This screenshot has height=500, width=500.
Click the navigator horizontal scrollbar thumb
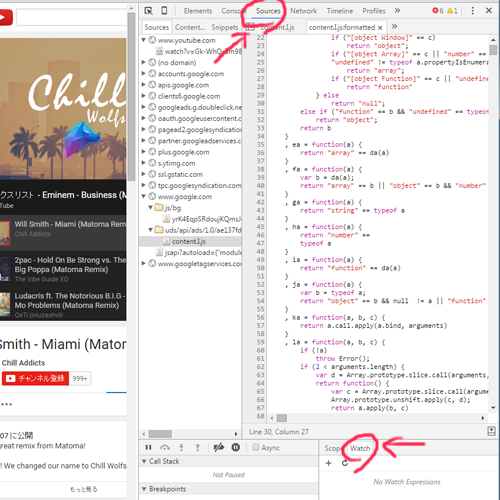[x=160, y=434]
